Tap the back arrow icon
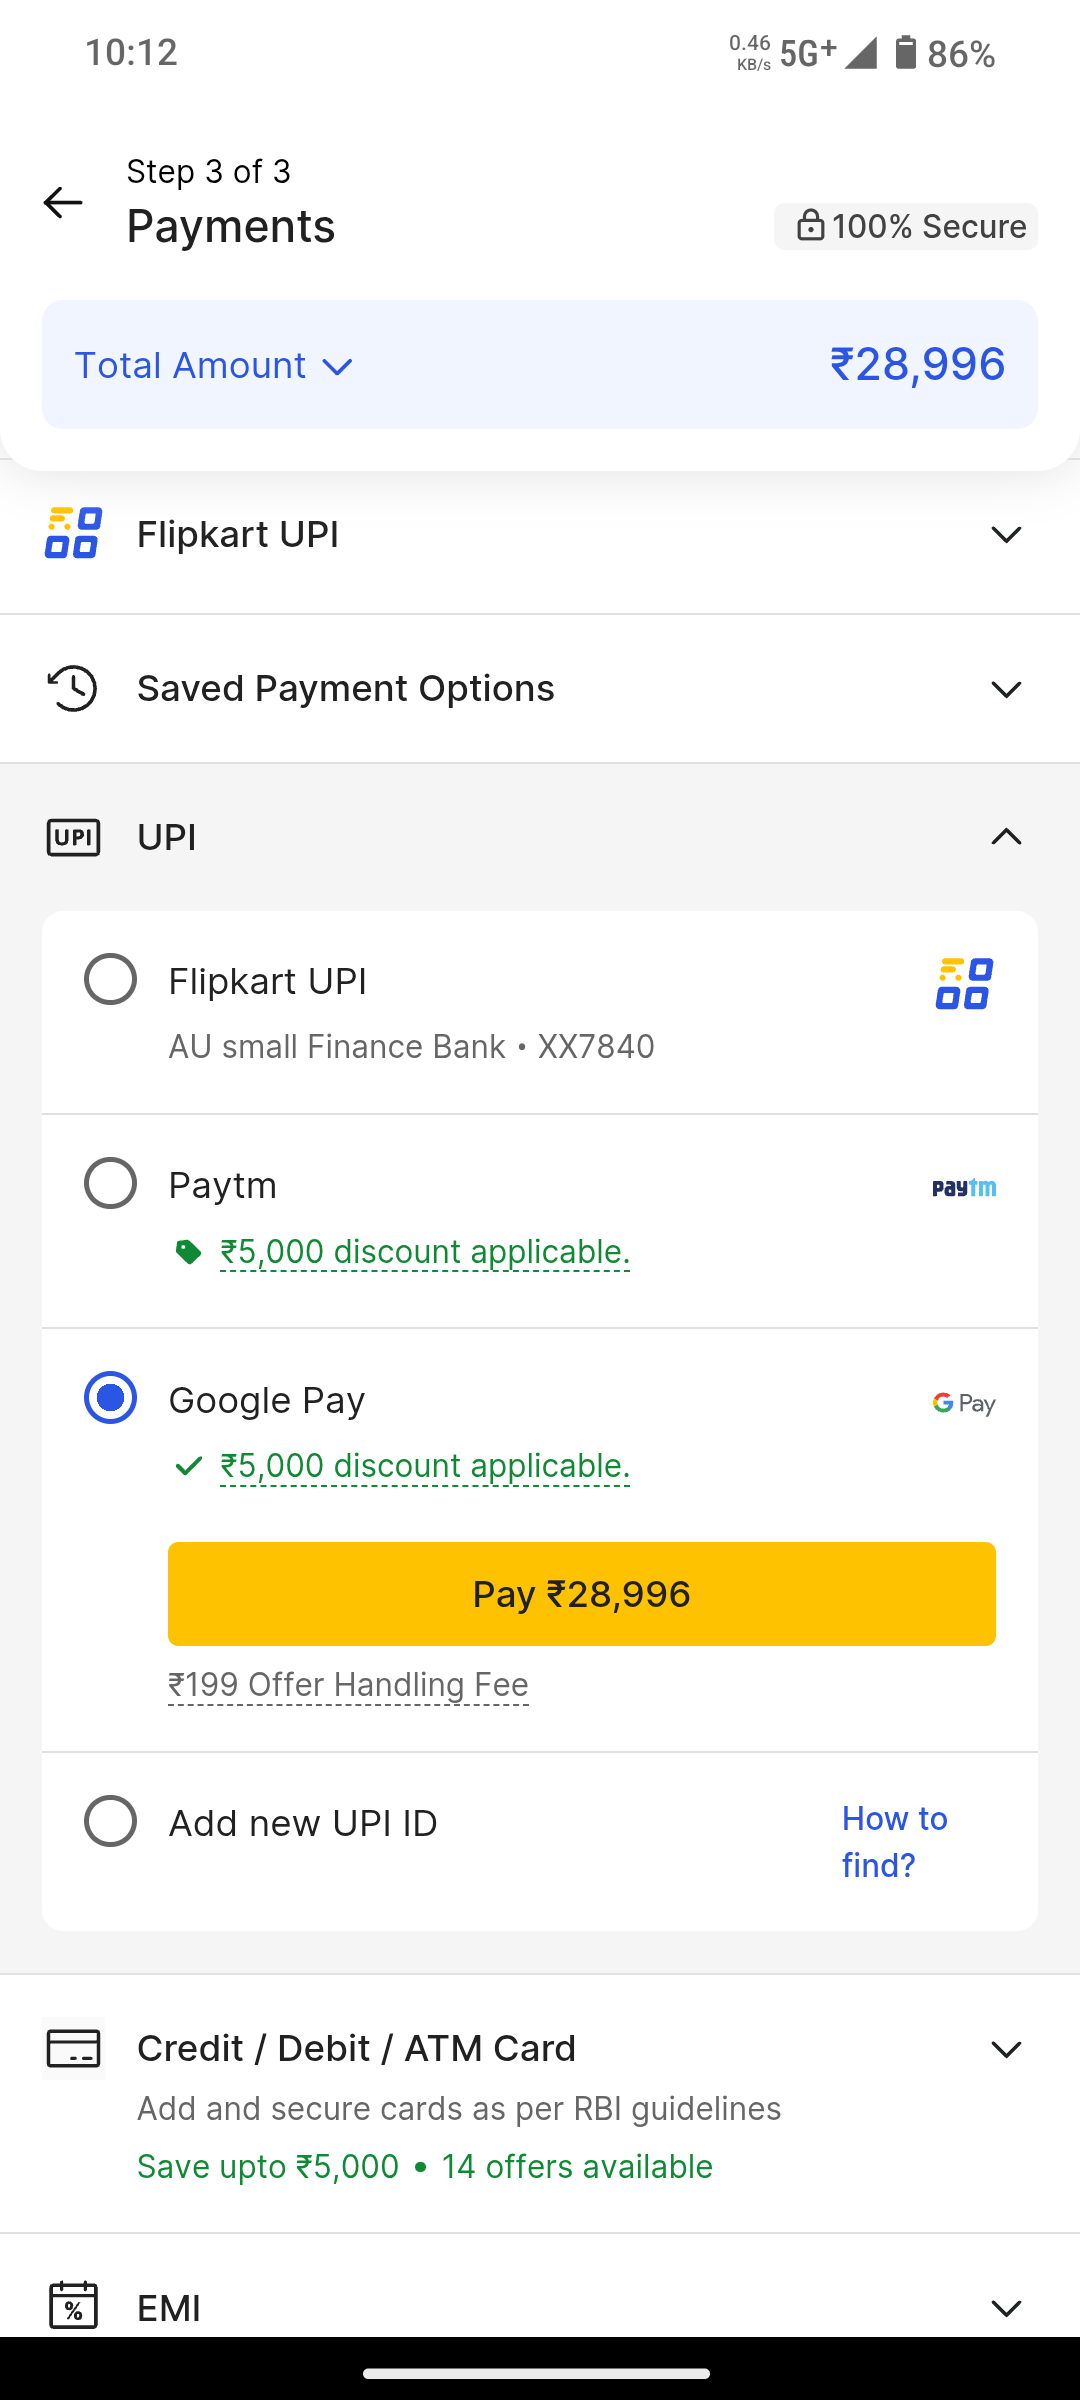Image resolution: width=1080 pixels, height=2400 pixels. pos(63,203)
